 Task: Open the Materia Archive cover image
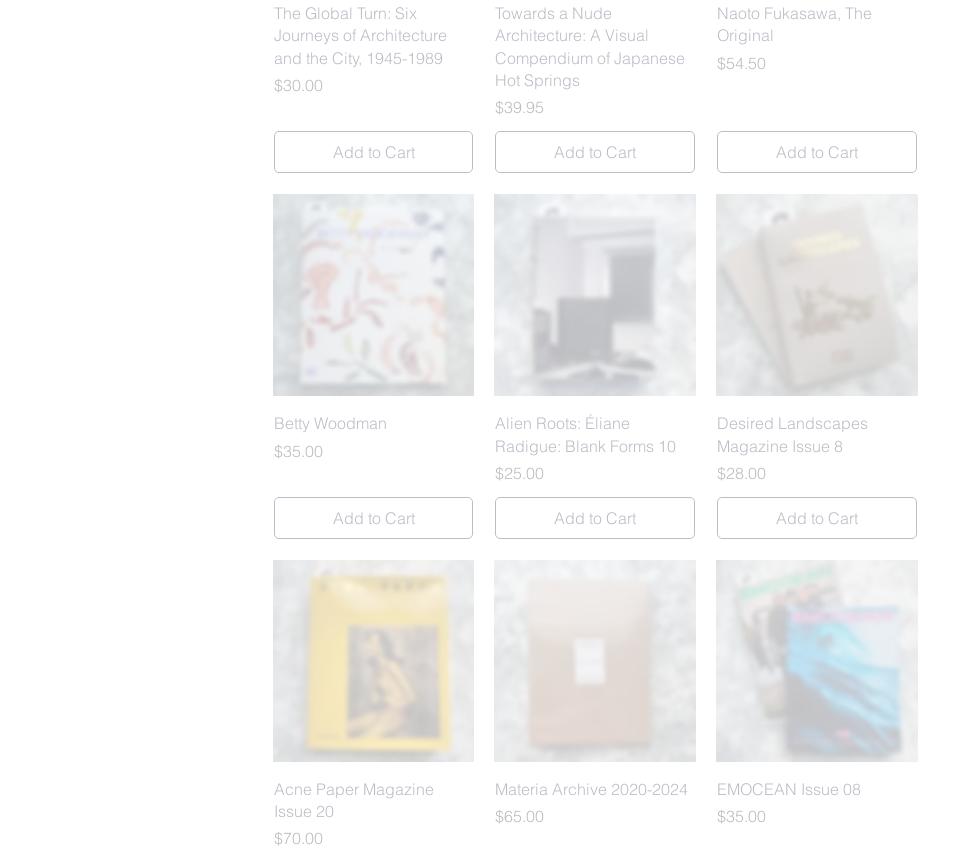click(x=595, y=661)
